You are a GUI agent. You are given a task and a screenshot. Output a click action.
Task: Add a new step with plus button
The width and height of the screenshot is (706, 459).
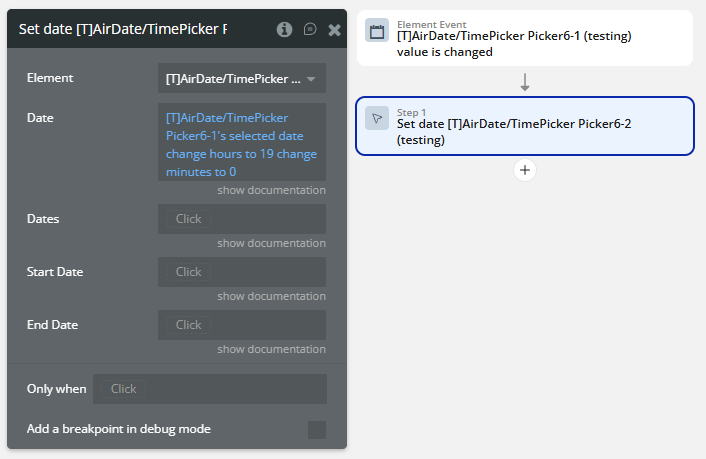[x=525, y=170]
